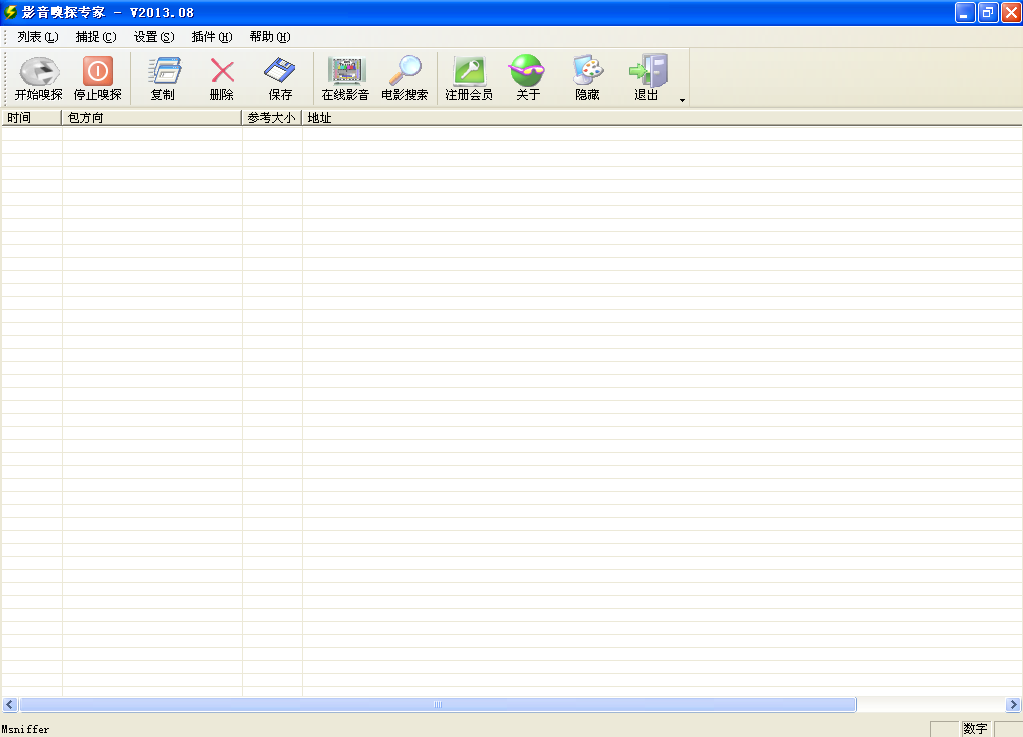This screenshot has width=1023, height=737.
Task: Sort by the 时间 column header
Action: (31, 117)
